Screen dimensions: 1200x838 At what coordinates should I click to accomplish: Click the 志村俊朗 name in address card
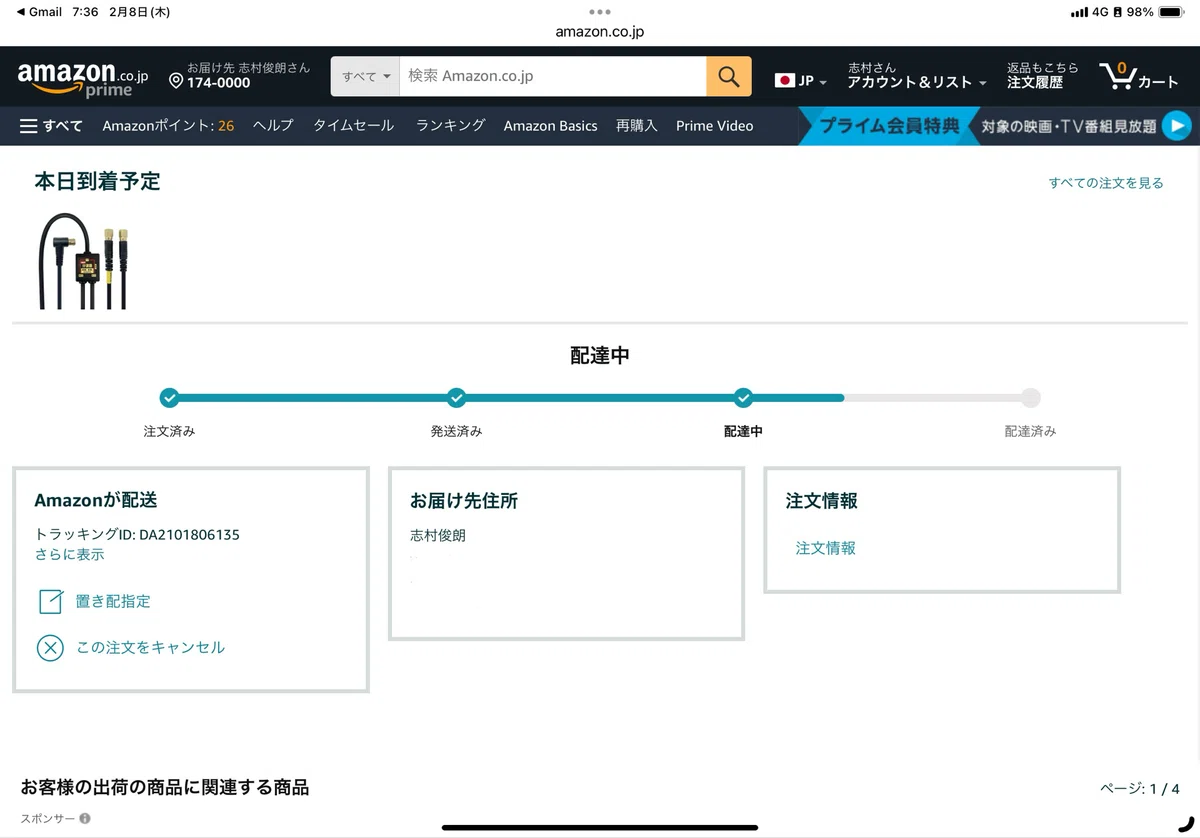(x=438, y=535)
